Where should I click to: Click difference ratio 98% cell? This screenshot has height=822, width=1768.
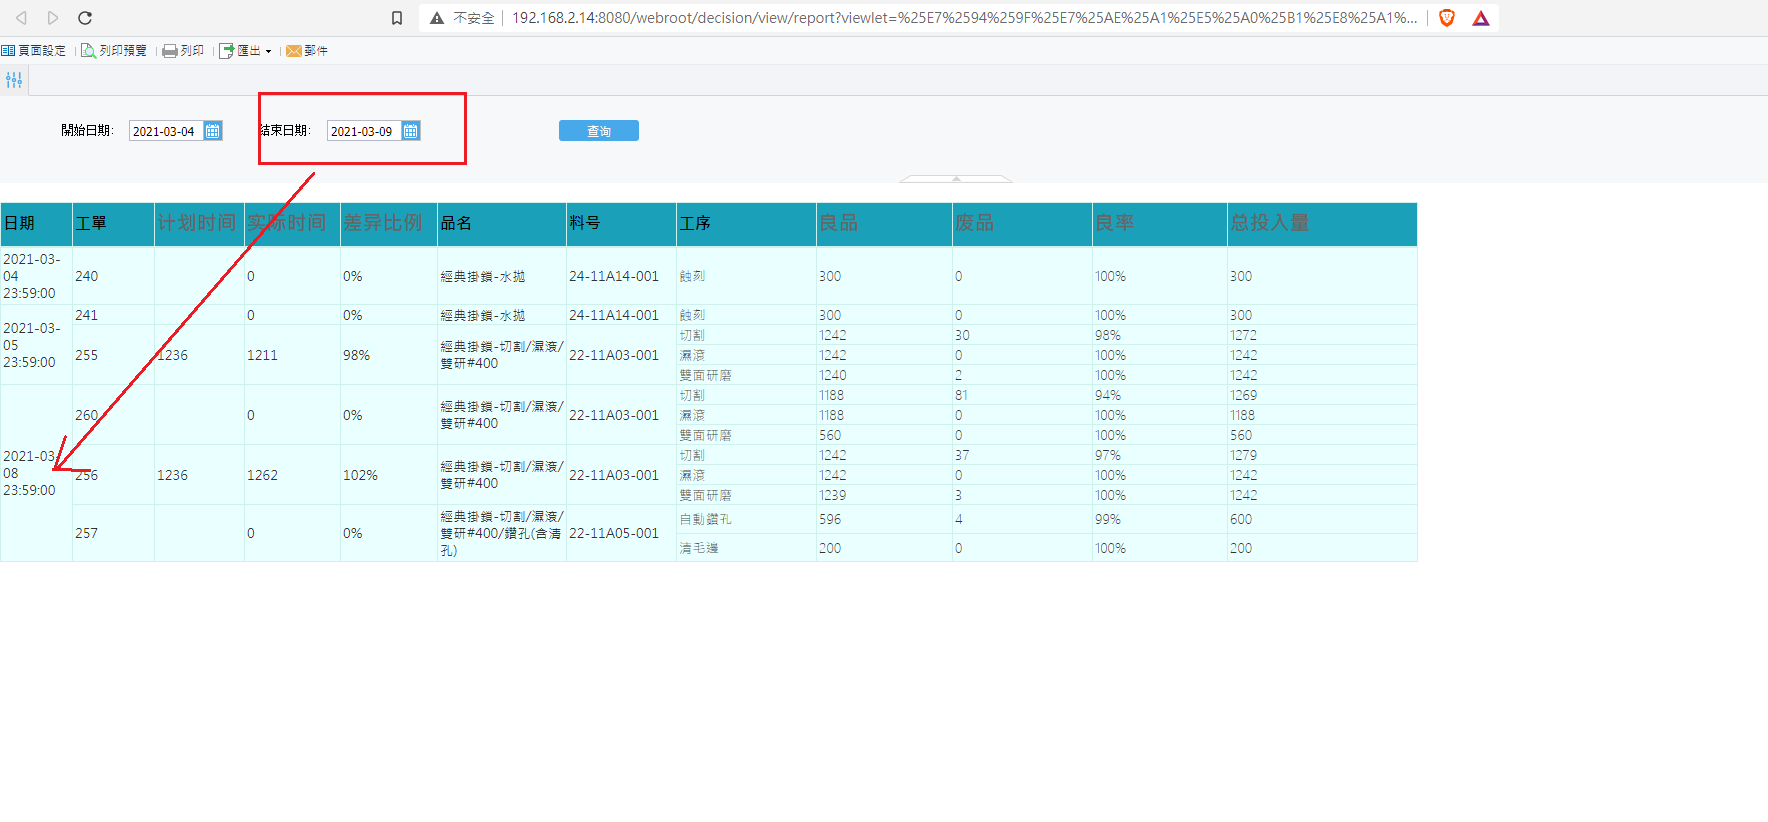(388, 355)
